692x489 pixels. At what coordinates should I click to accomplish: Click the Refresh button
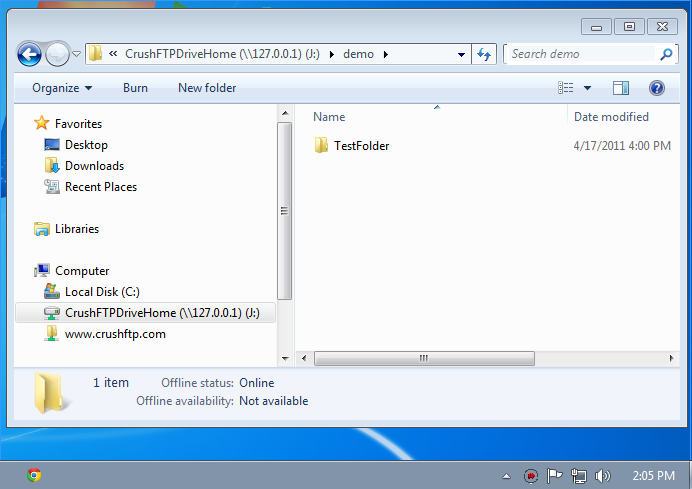tap(484, 54)
